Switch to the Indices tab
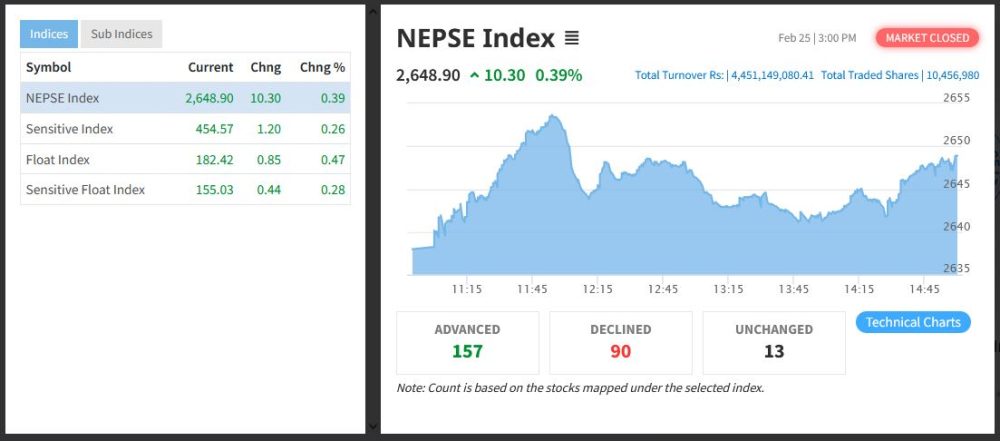The image size is (1000, 441). pos(49,34)
